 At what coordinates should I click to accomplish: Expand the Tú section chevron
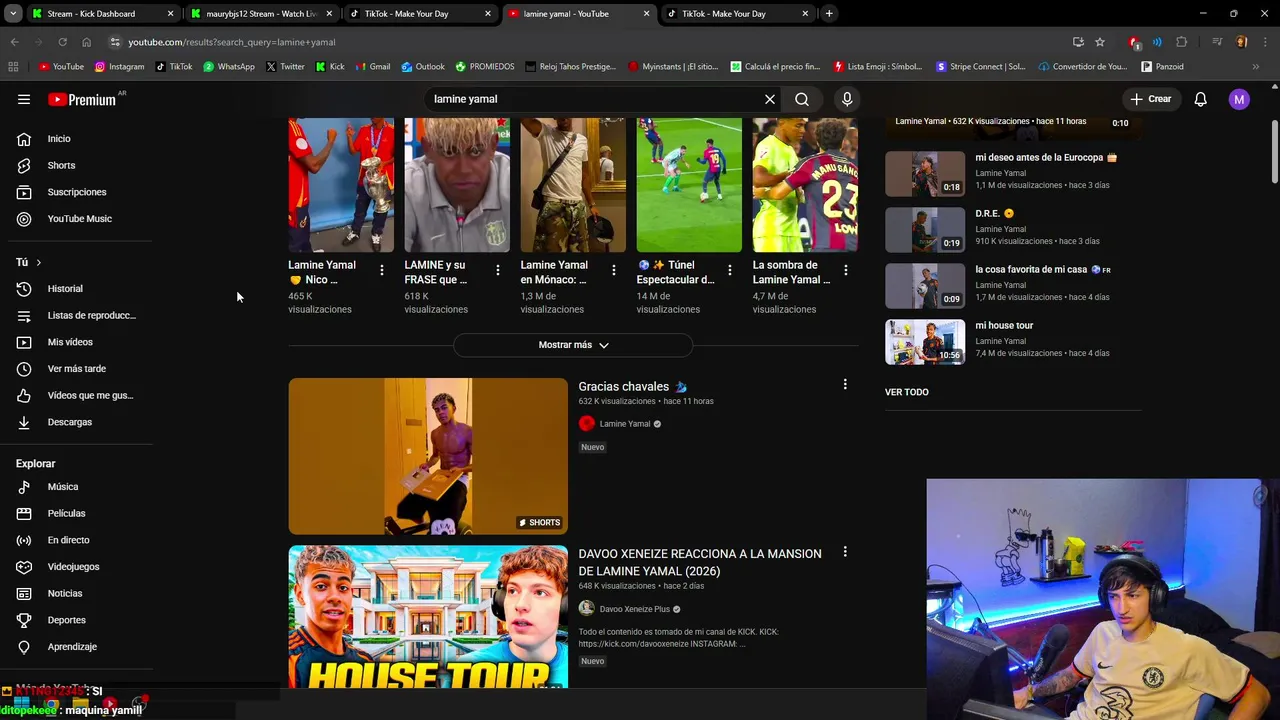(x=38, y=262)
